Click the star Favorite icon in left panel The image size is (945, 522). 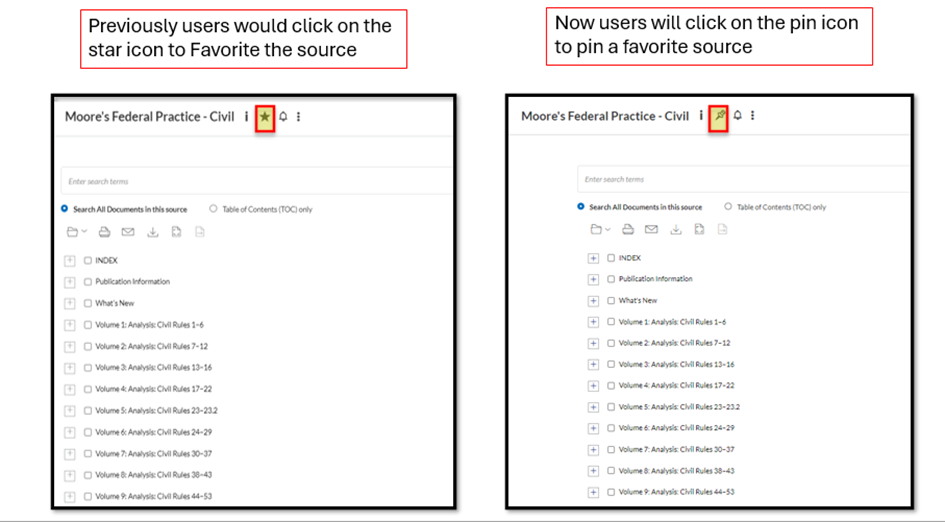pos(265,117)
